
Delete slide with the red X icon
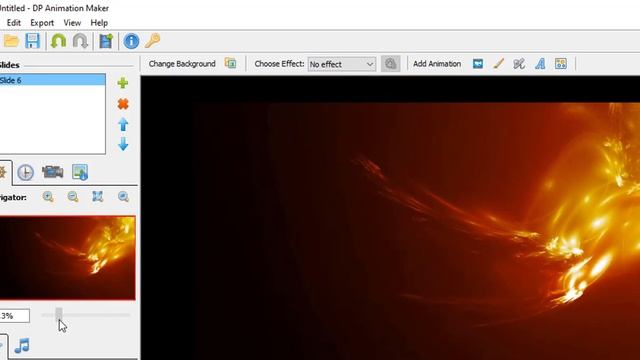click(123, 104)
